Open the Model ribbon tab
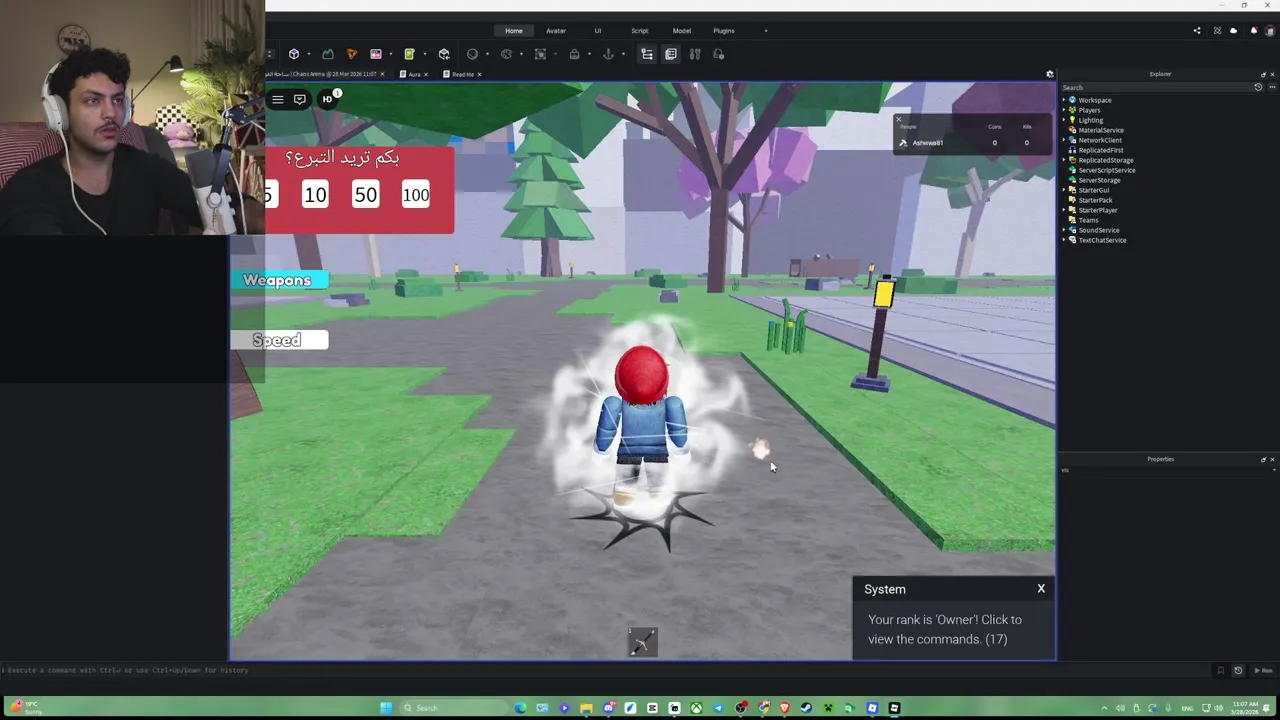 [x=682, y=31]
